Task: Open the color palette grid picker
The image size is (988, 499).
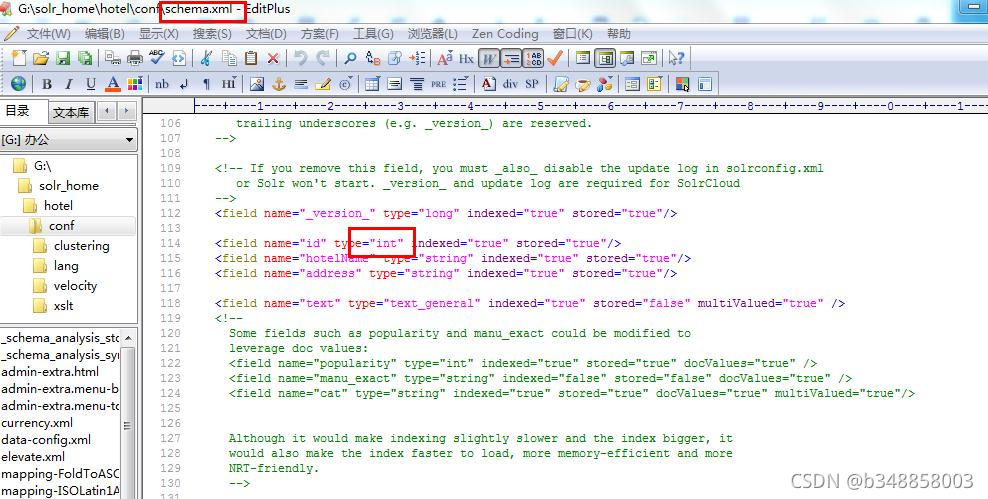Action: (x=135, y=83)
